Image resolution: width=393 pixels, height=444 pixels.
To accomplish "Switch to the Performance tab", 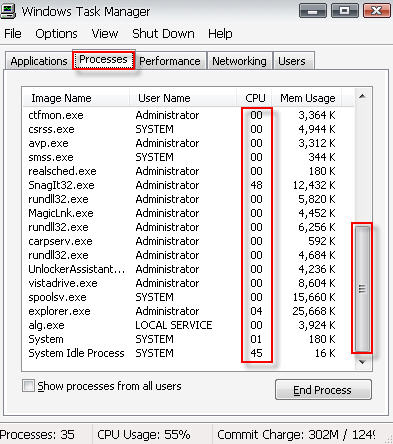I will 170,61.
